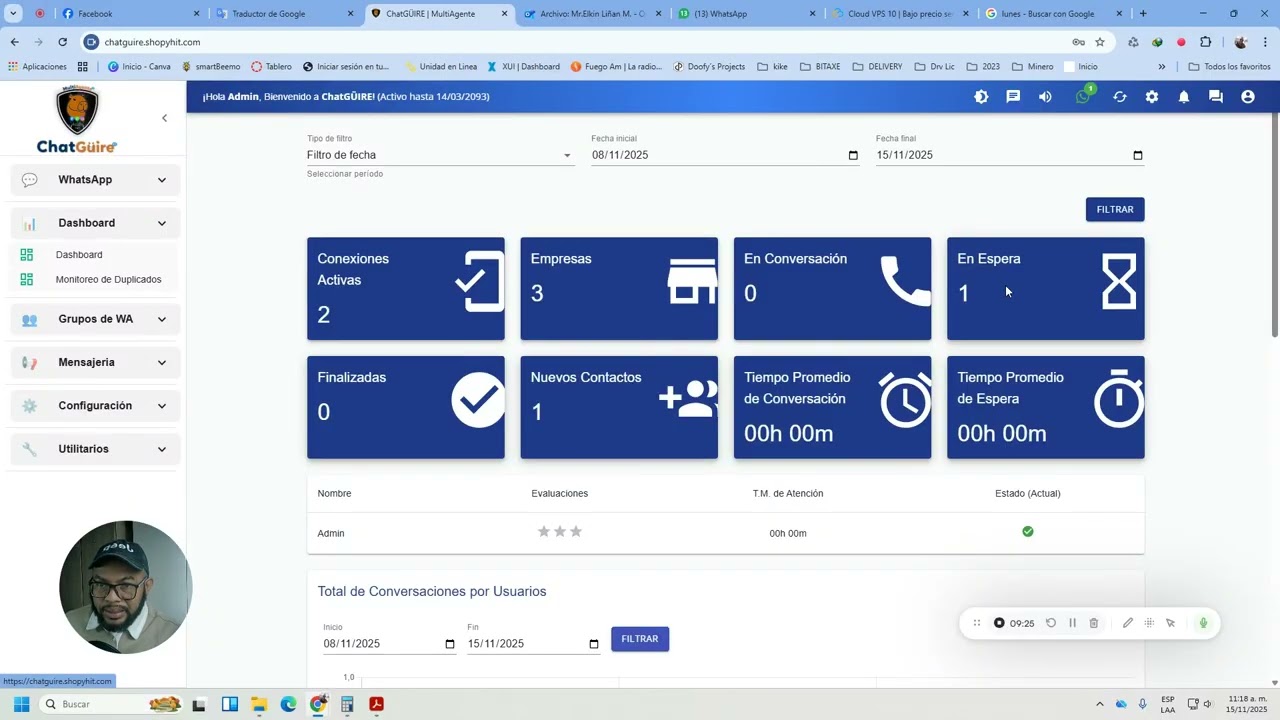Expand the Grupos de WA section

(x=96, y=319)
